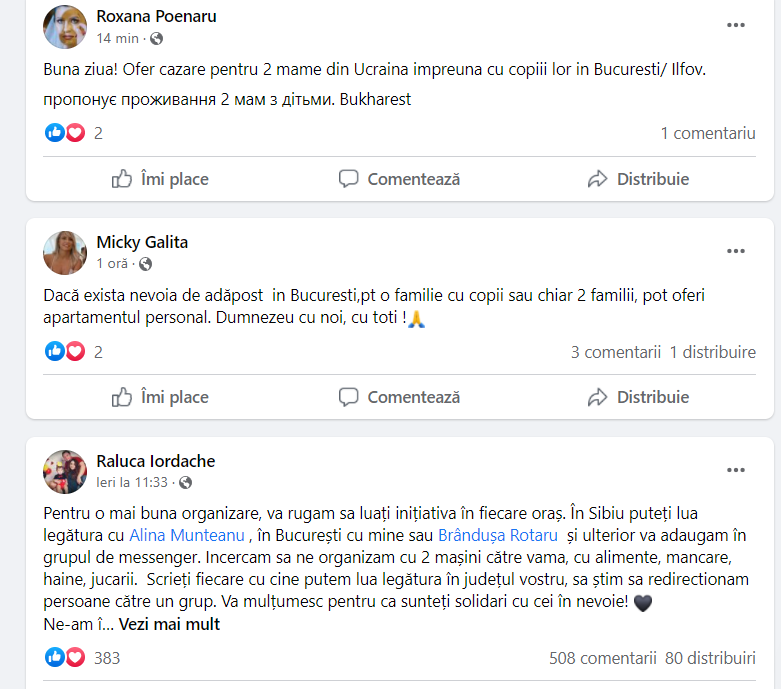Expand Raluca's post with Vezi mai mult
The height and width of the screenshot is (689, 781).
(x=169, y=624)
